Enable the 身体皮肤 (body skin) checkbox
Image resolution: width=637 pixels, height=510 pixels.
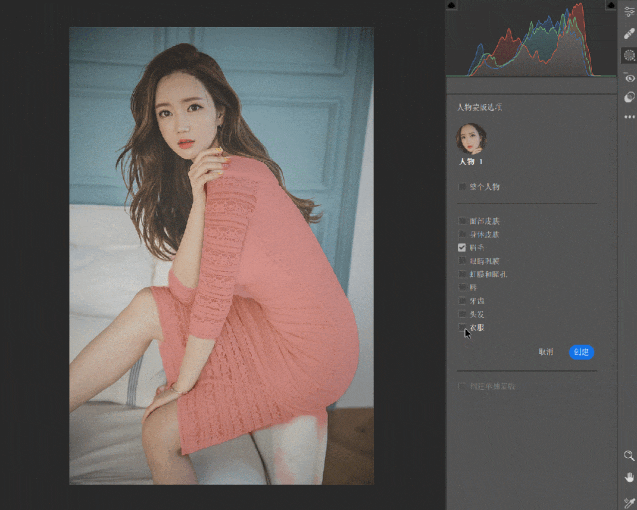pos(462,234)
